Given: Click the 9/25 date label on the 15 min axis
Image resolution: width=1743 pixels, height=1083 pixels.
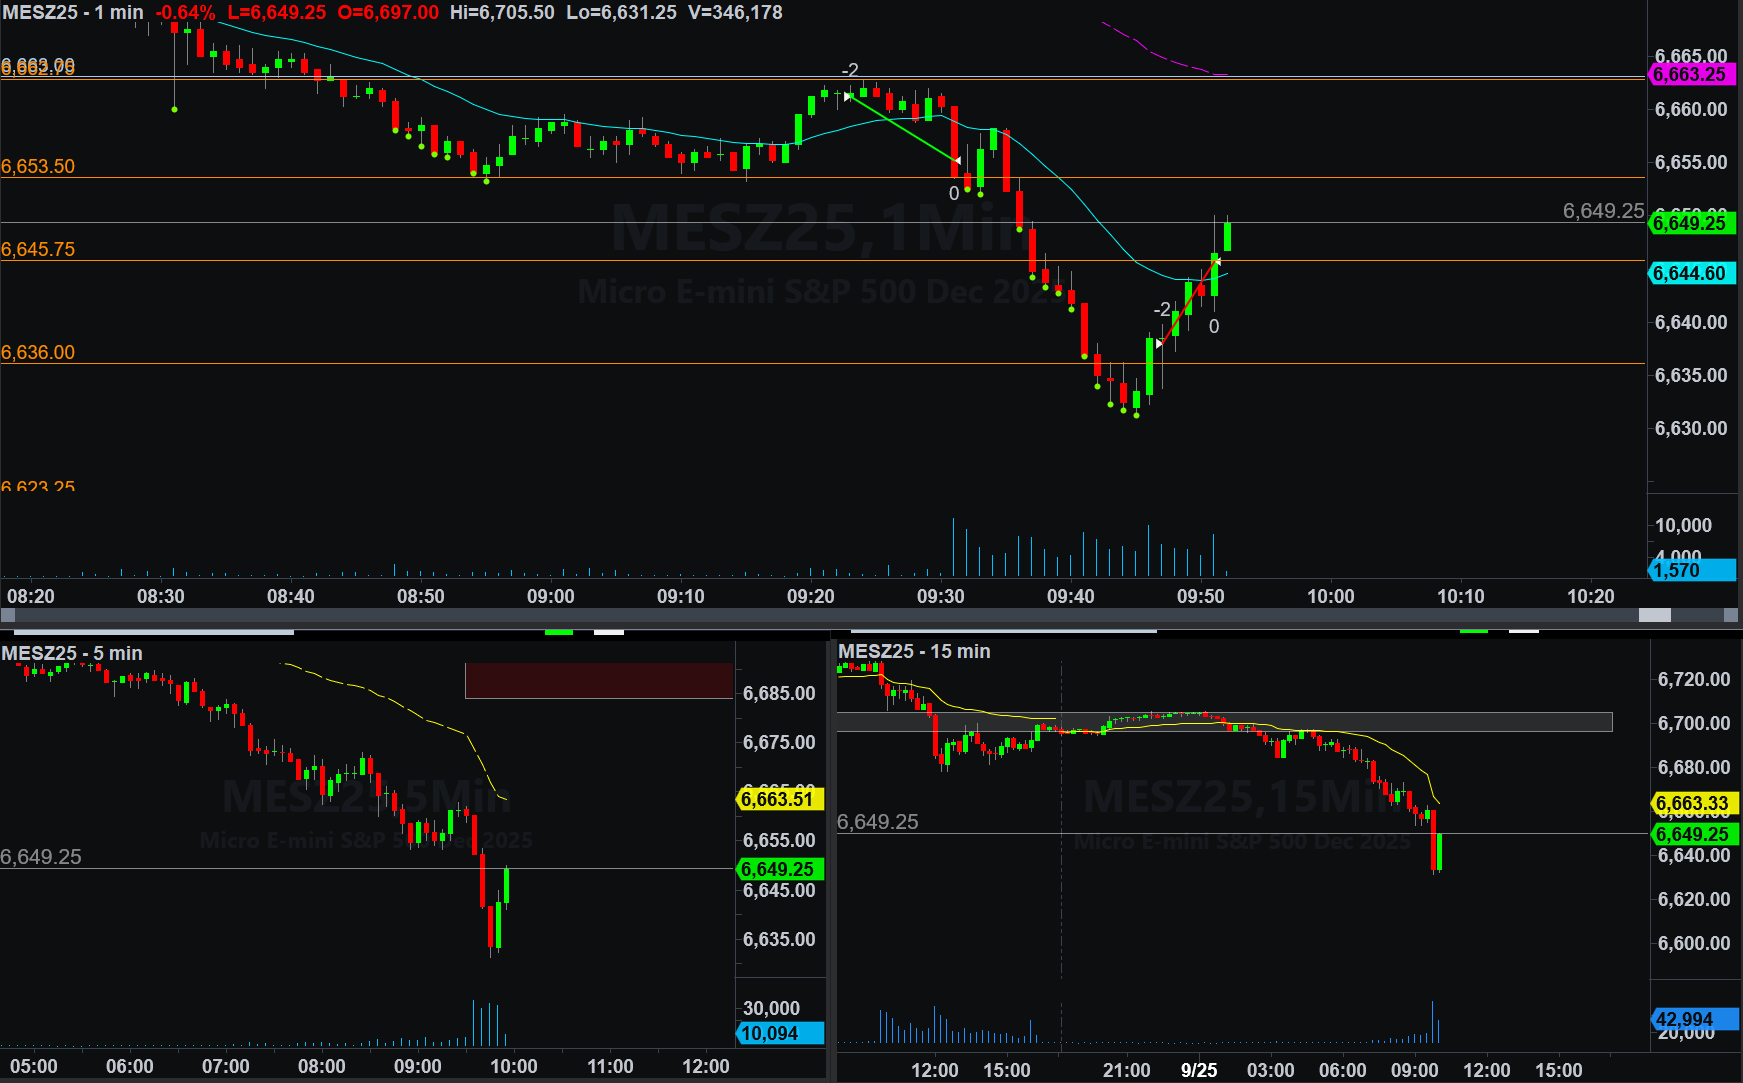Looking at the screenshot, I should pyautogui.click(x=1198, y=1070).
